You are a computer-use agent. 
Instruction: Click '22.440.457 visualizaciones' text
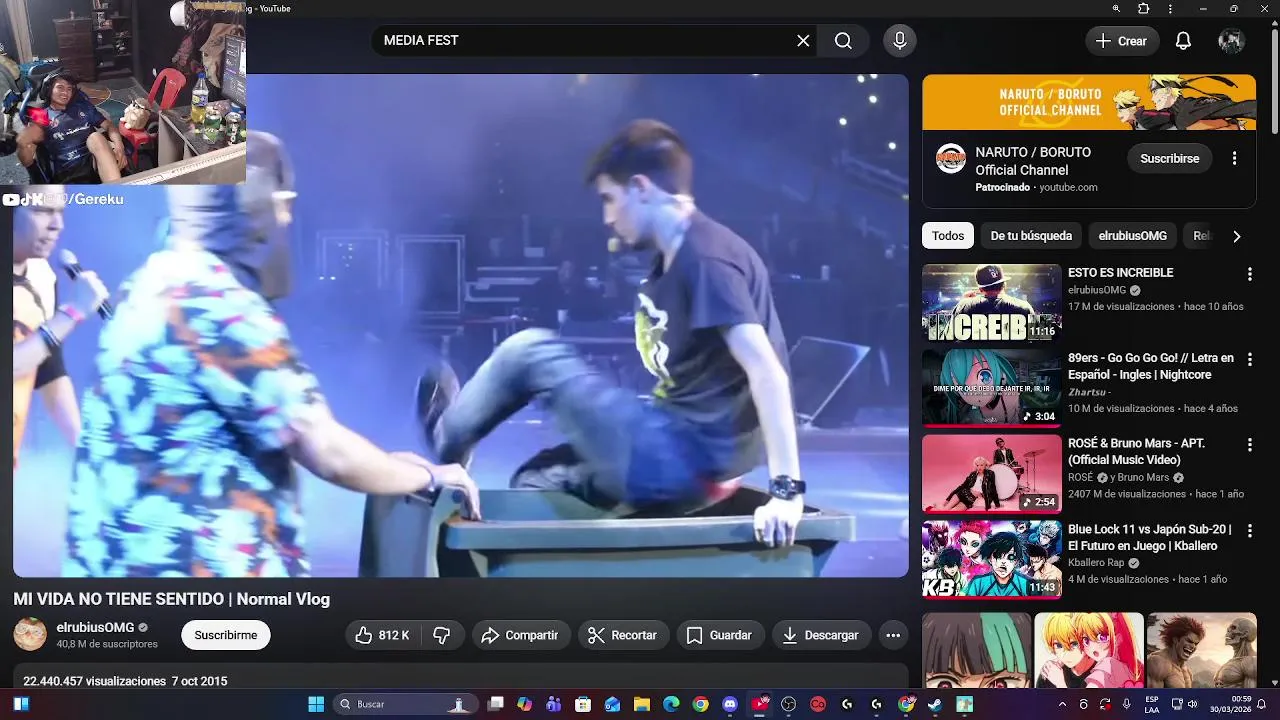click(x=94, y=681)
